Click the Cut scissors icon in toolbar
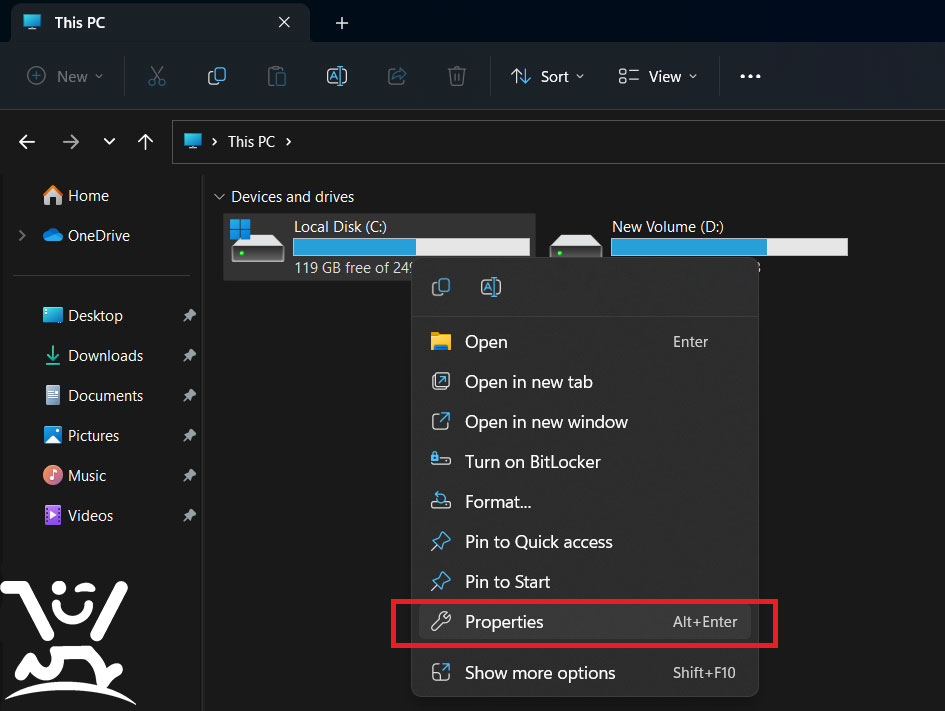 [x=157, y=77]
